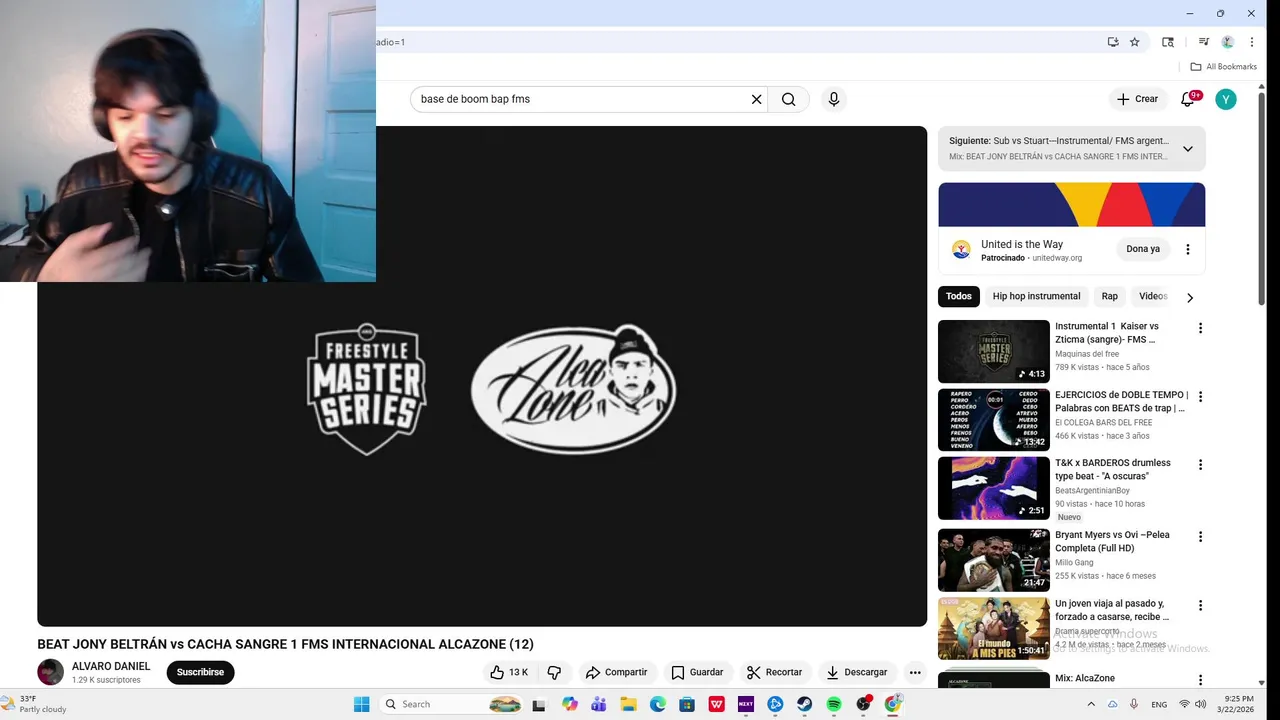Image resolution: width=1280 pixels, height=720 pixels.
Task: Open ALVARO DANIEL channel avatar
Action: click(x=50, y=672)
